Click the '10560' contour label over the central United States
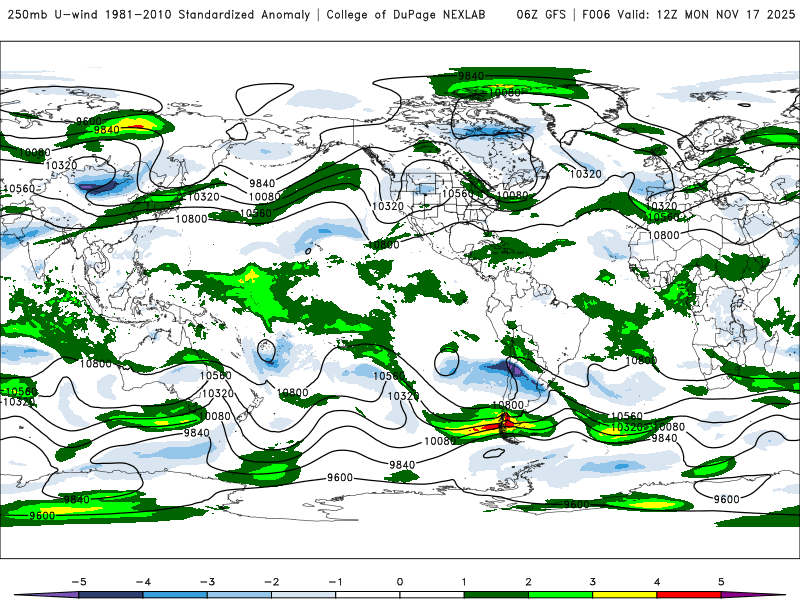 coord(458,193)
